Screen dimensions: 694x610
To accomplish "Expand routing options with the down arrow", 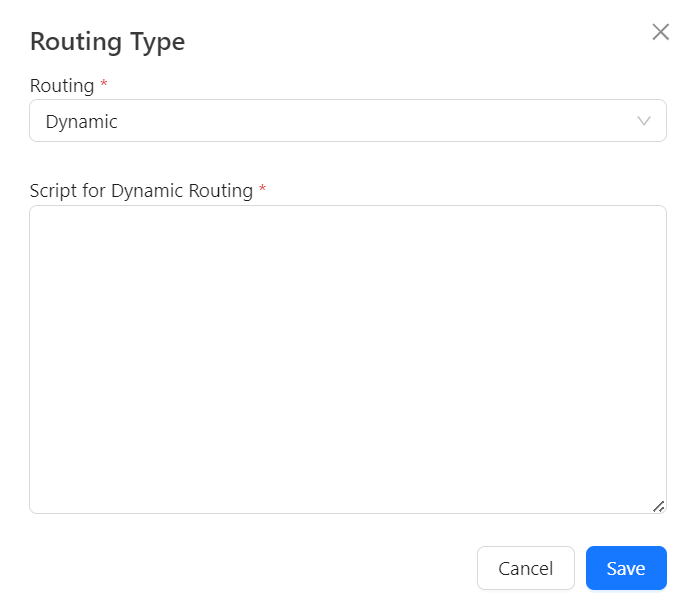I will [x=645, y=121].
